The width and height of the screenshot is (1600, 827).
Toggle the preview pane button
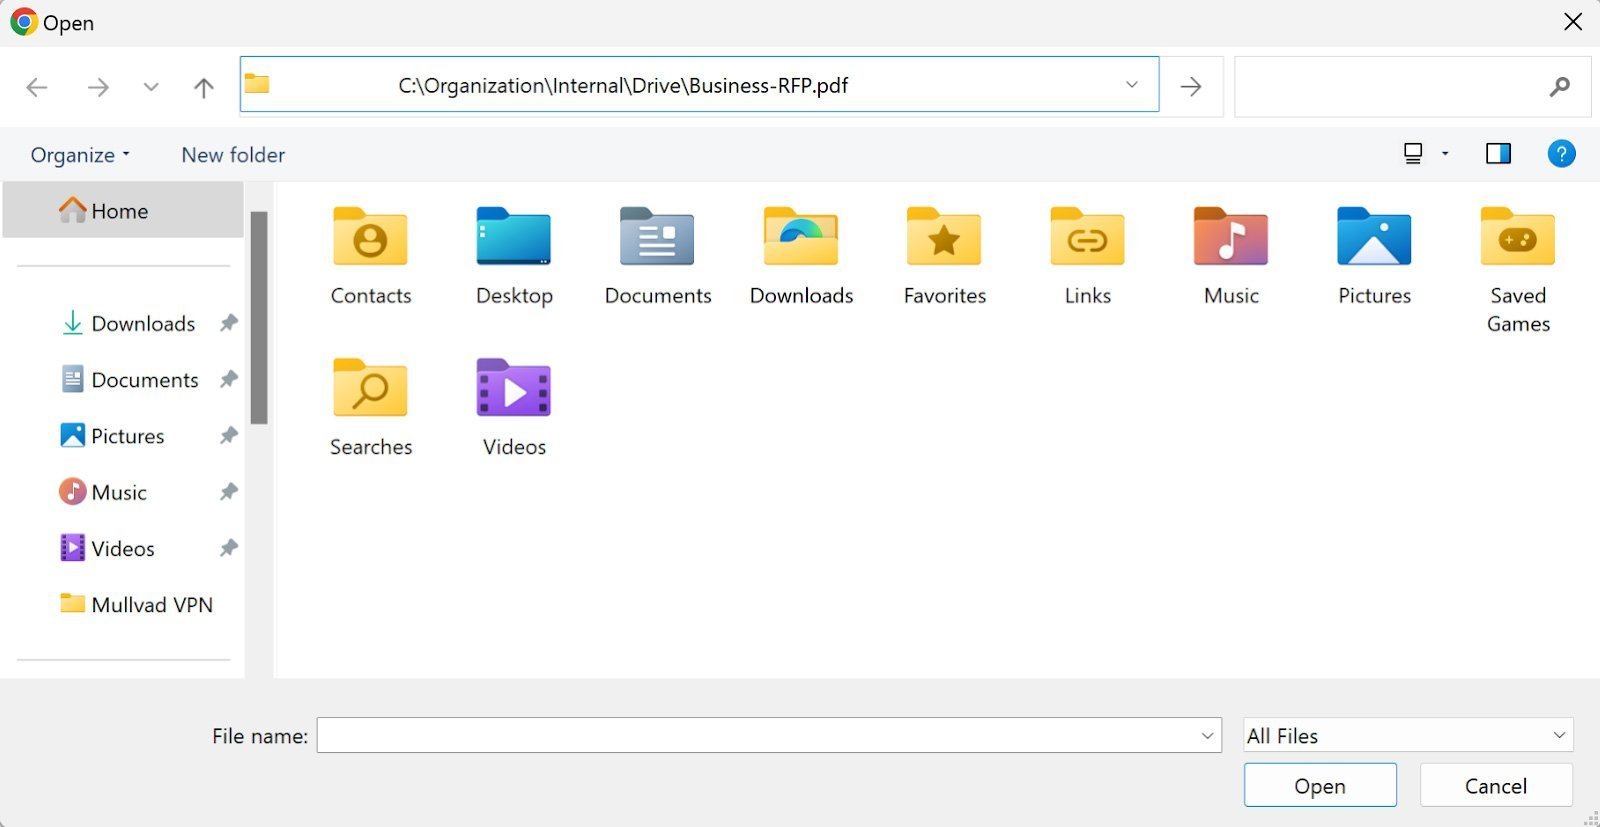1498,154
